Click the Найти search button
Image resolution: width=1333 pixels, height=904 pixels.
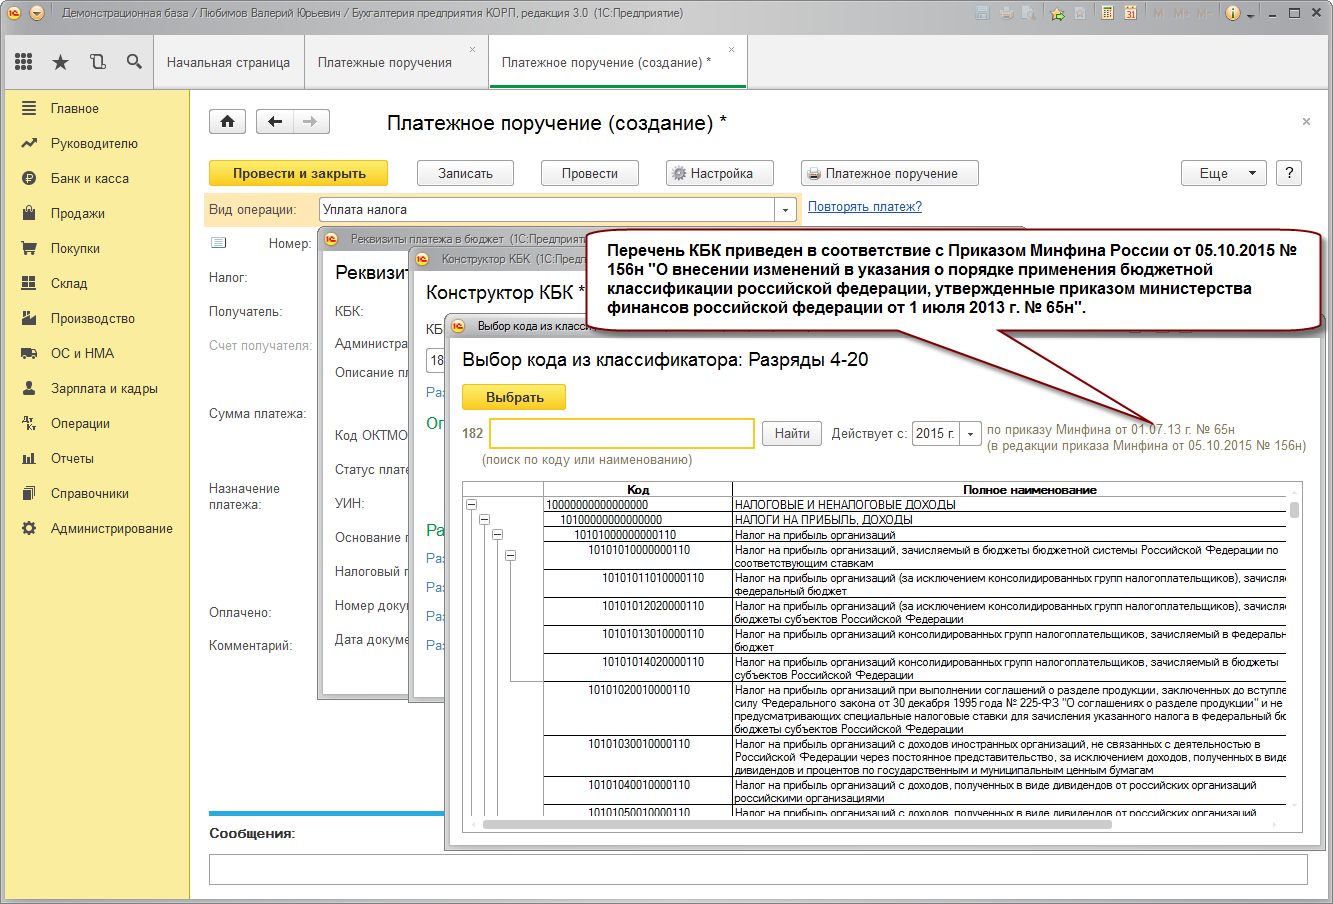pos(792,434)
